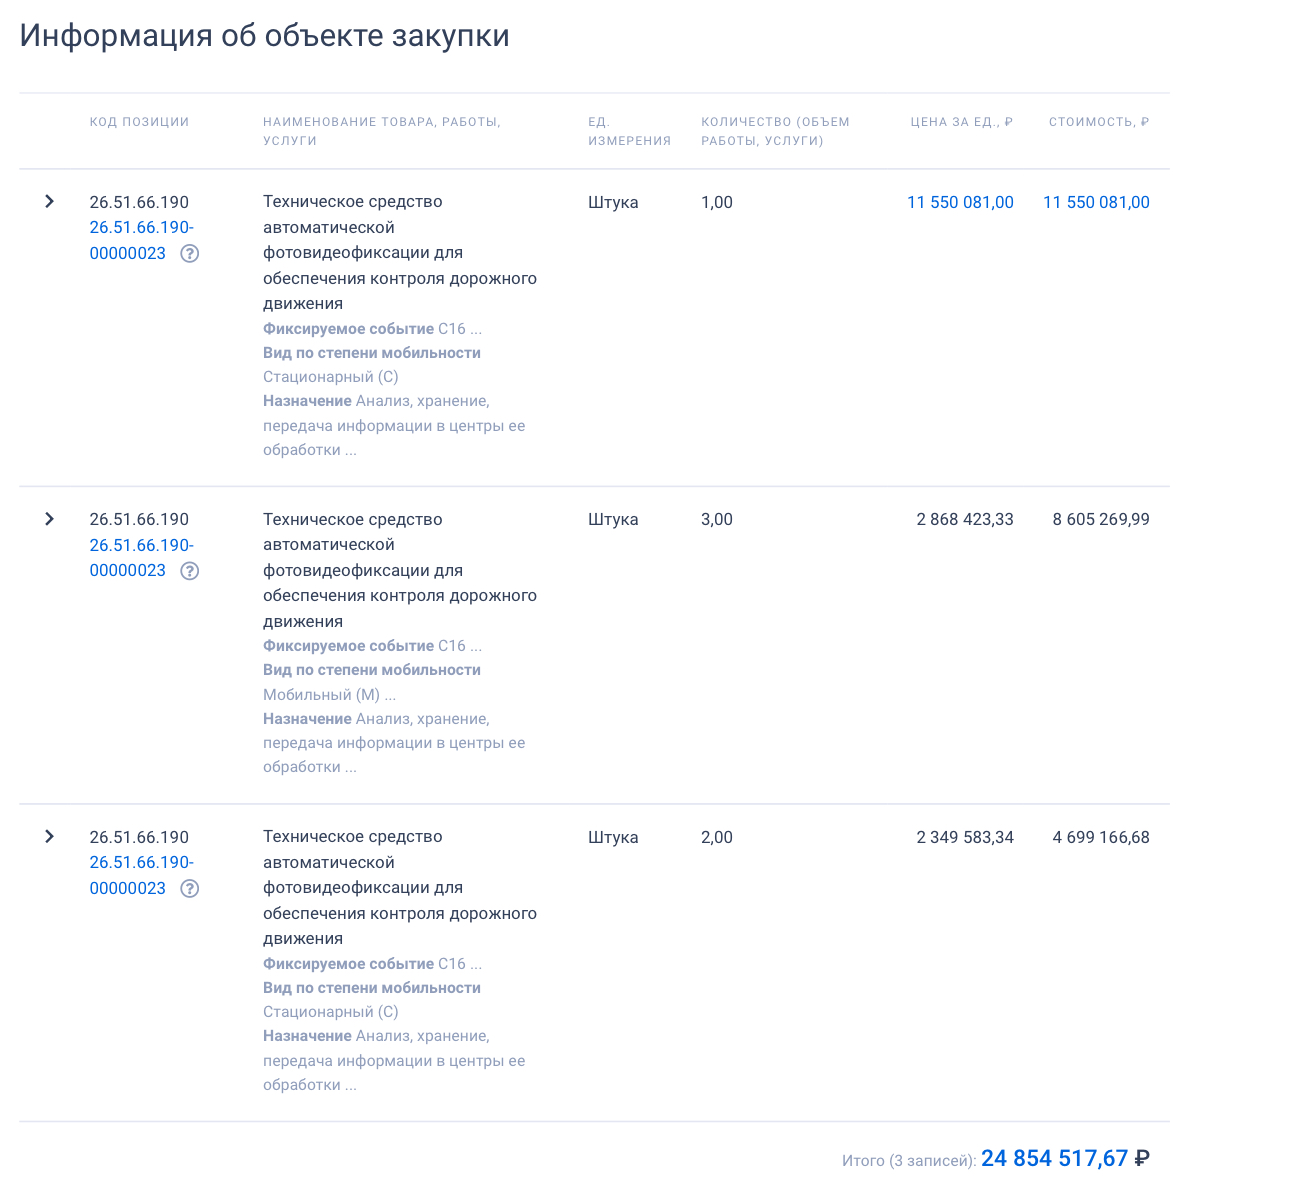
Task: Click the 8 605 269,99 cost value
Action: (1100, 519)
